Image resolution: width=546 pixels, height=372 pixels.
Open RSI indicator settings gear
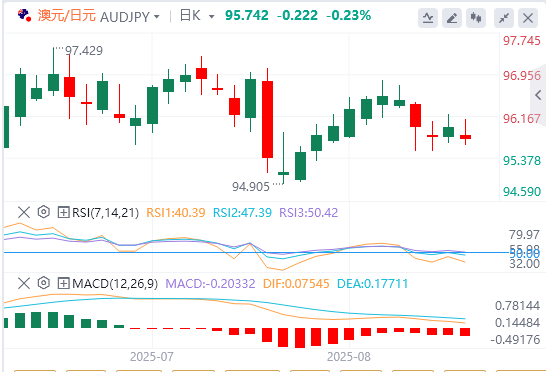pos(44,212)
